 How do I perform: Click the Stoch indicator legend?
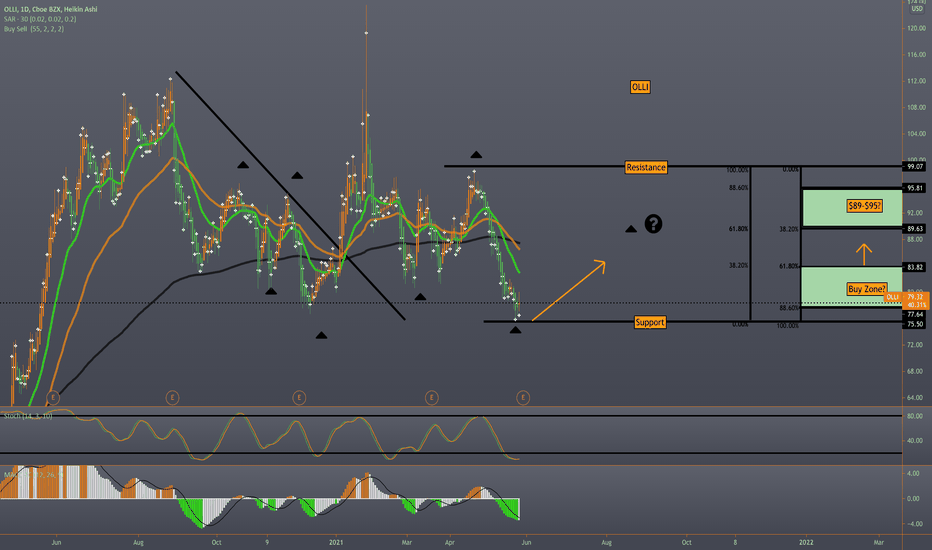pos(28,416)
